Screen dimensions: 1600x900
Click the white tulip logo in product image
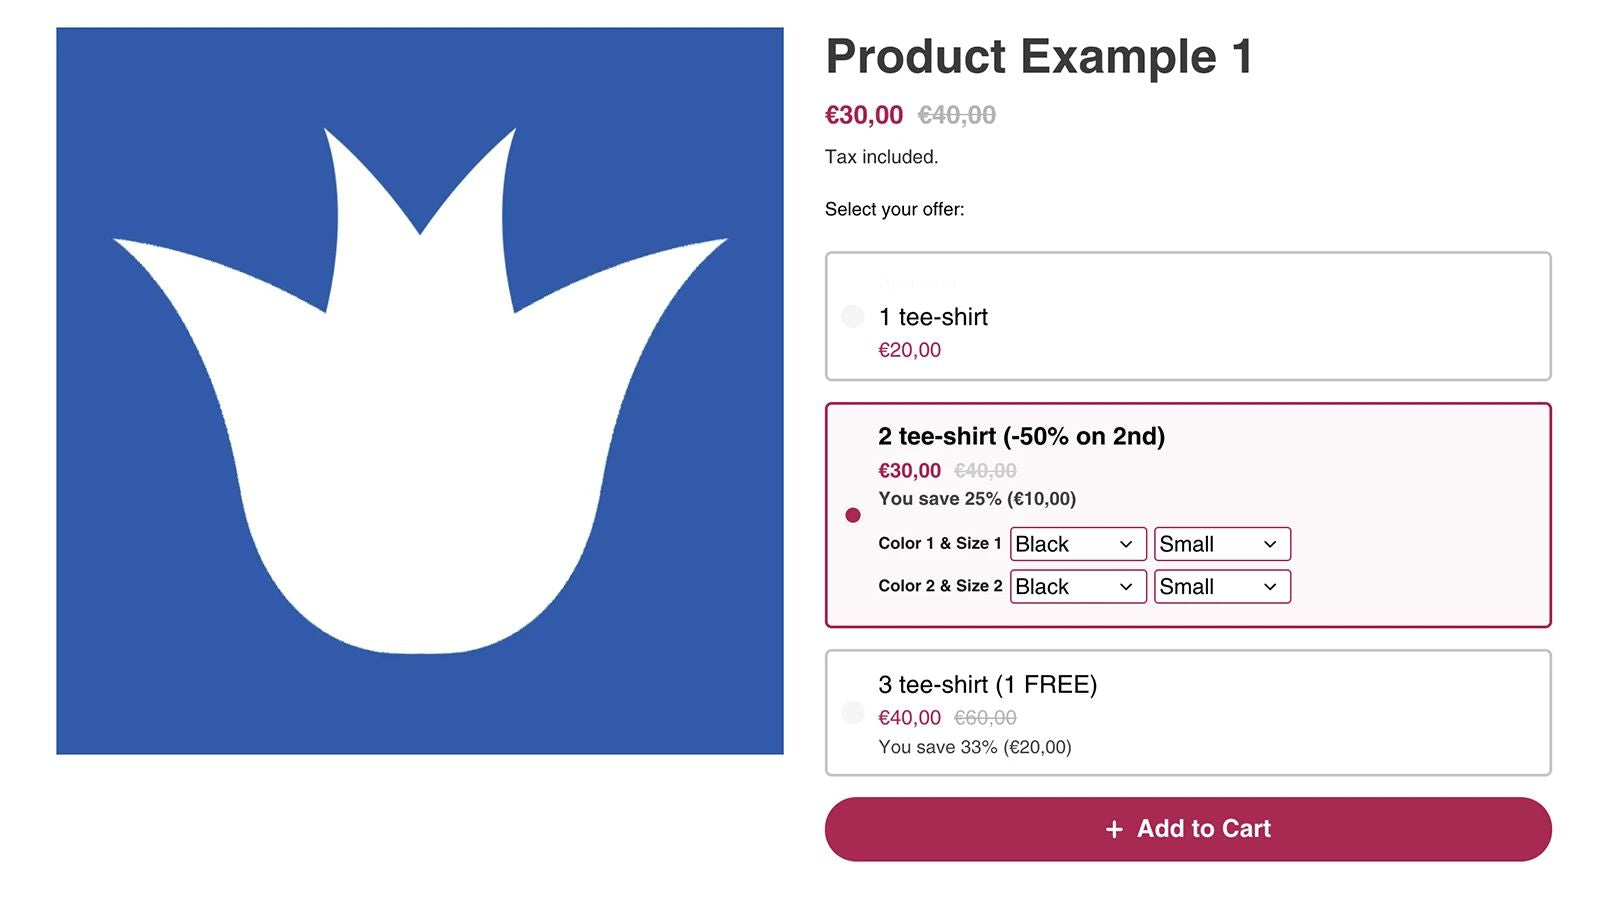tap(420, 420)
